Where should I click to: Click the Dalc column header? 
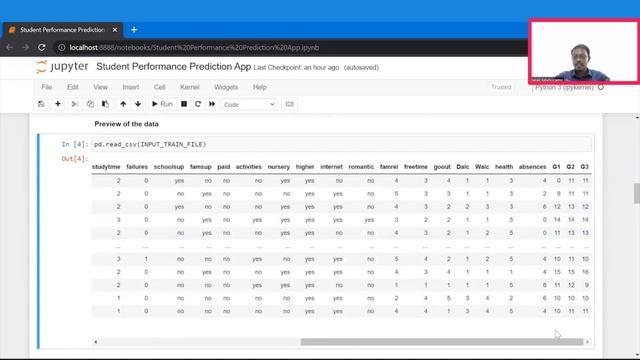(x=462, y=167)
